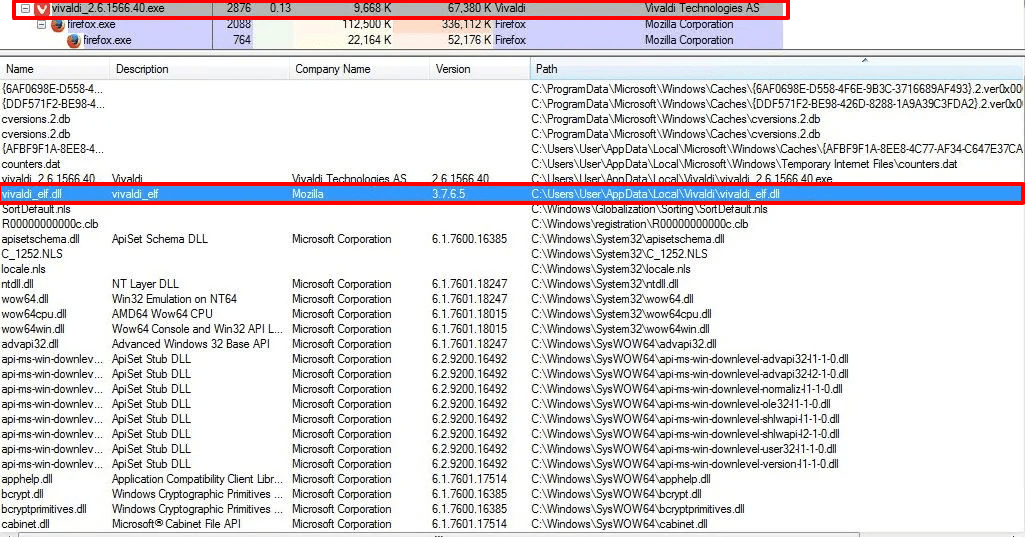1025x537 pixels.
Task: Click 'AMD64 Wow64 CPU' description cell
Action: [x=162, y=314]
